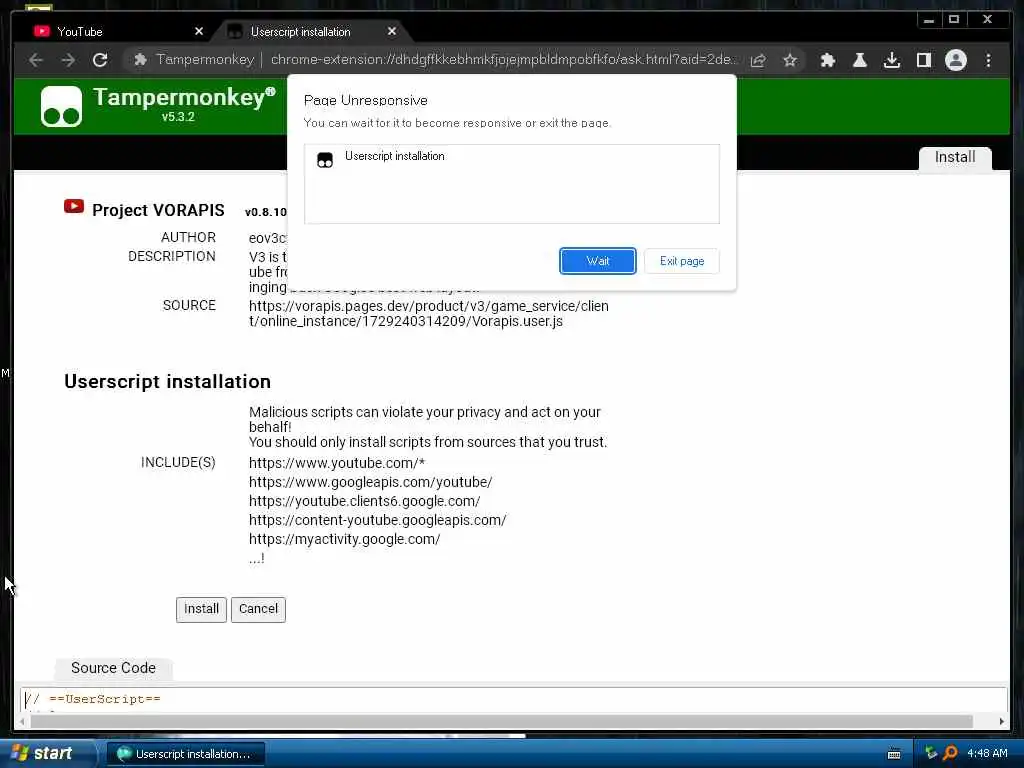Image resolution: width=1024 pixels, height=768 pixels.
Task: Install the Project VORAPIS userscript
Action: [x=201, y=609]
